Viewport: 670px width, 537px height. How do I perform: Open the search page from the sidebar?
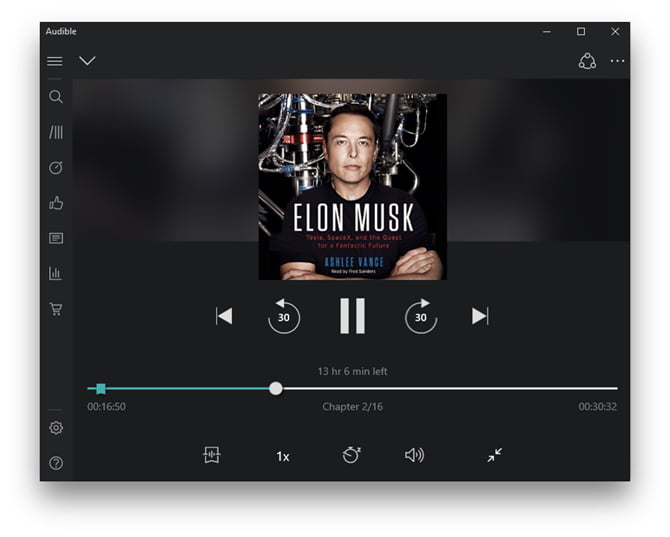click(x=56, y=97)
